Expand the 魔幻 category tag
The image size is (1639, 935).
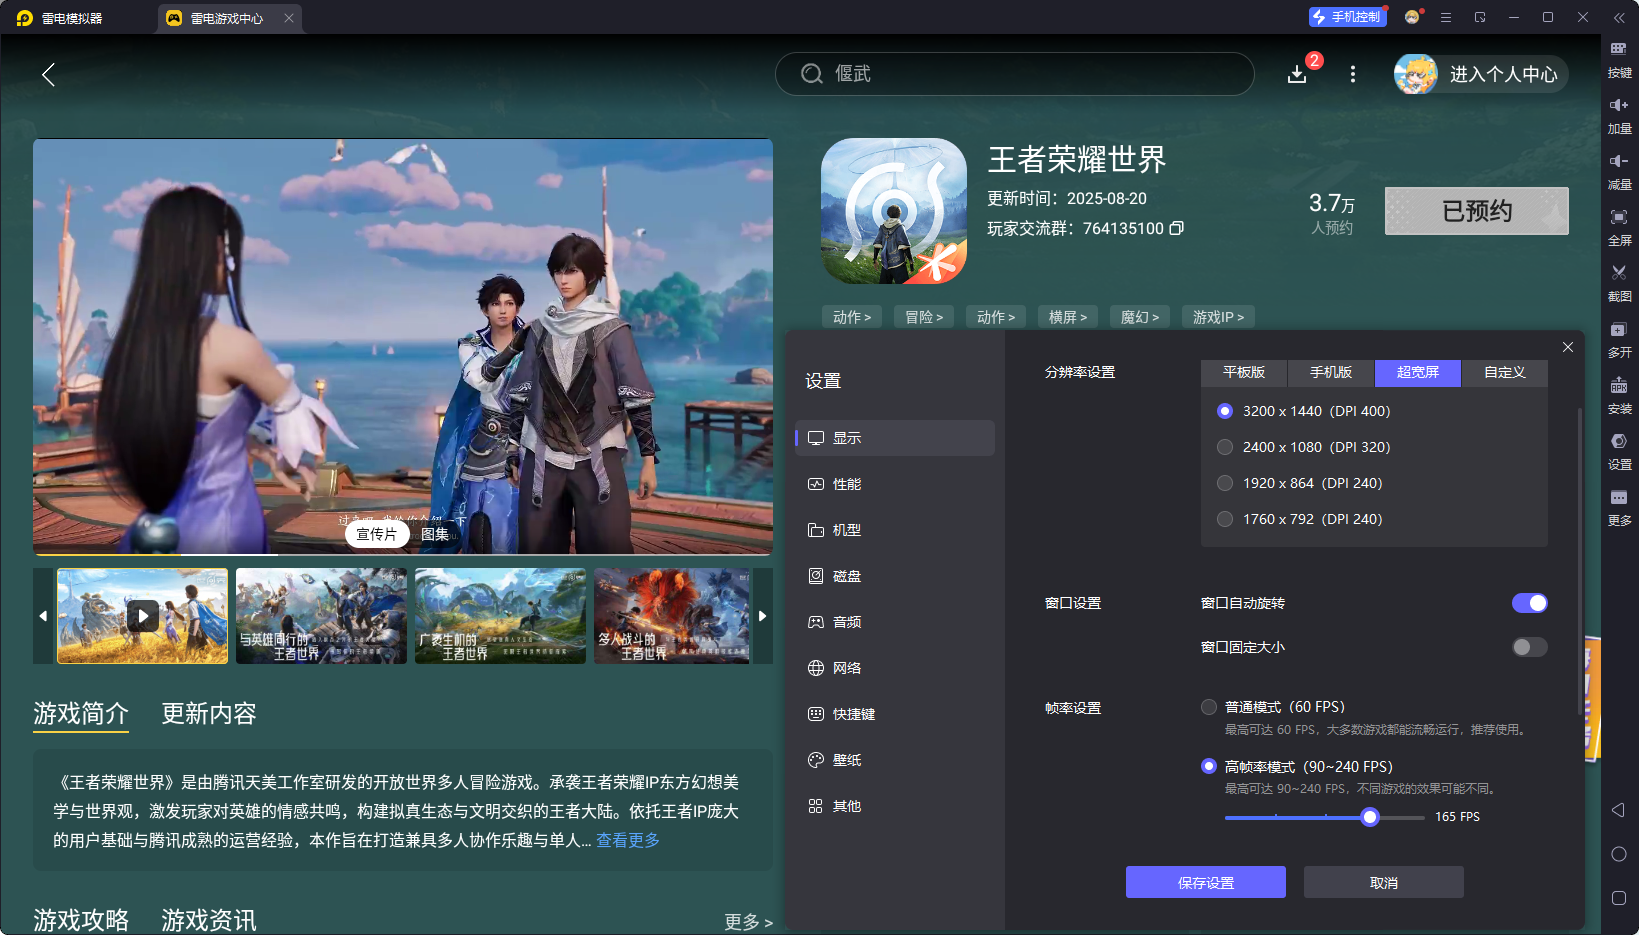coord(1140,317)
